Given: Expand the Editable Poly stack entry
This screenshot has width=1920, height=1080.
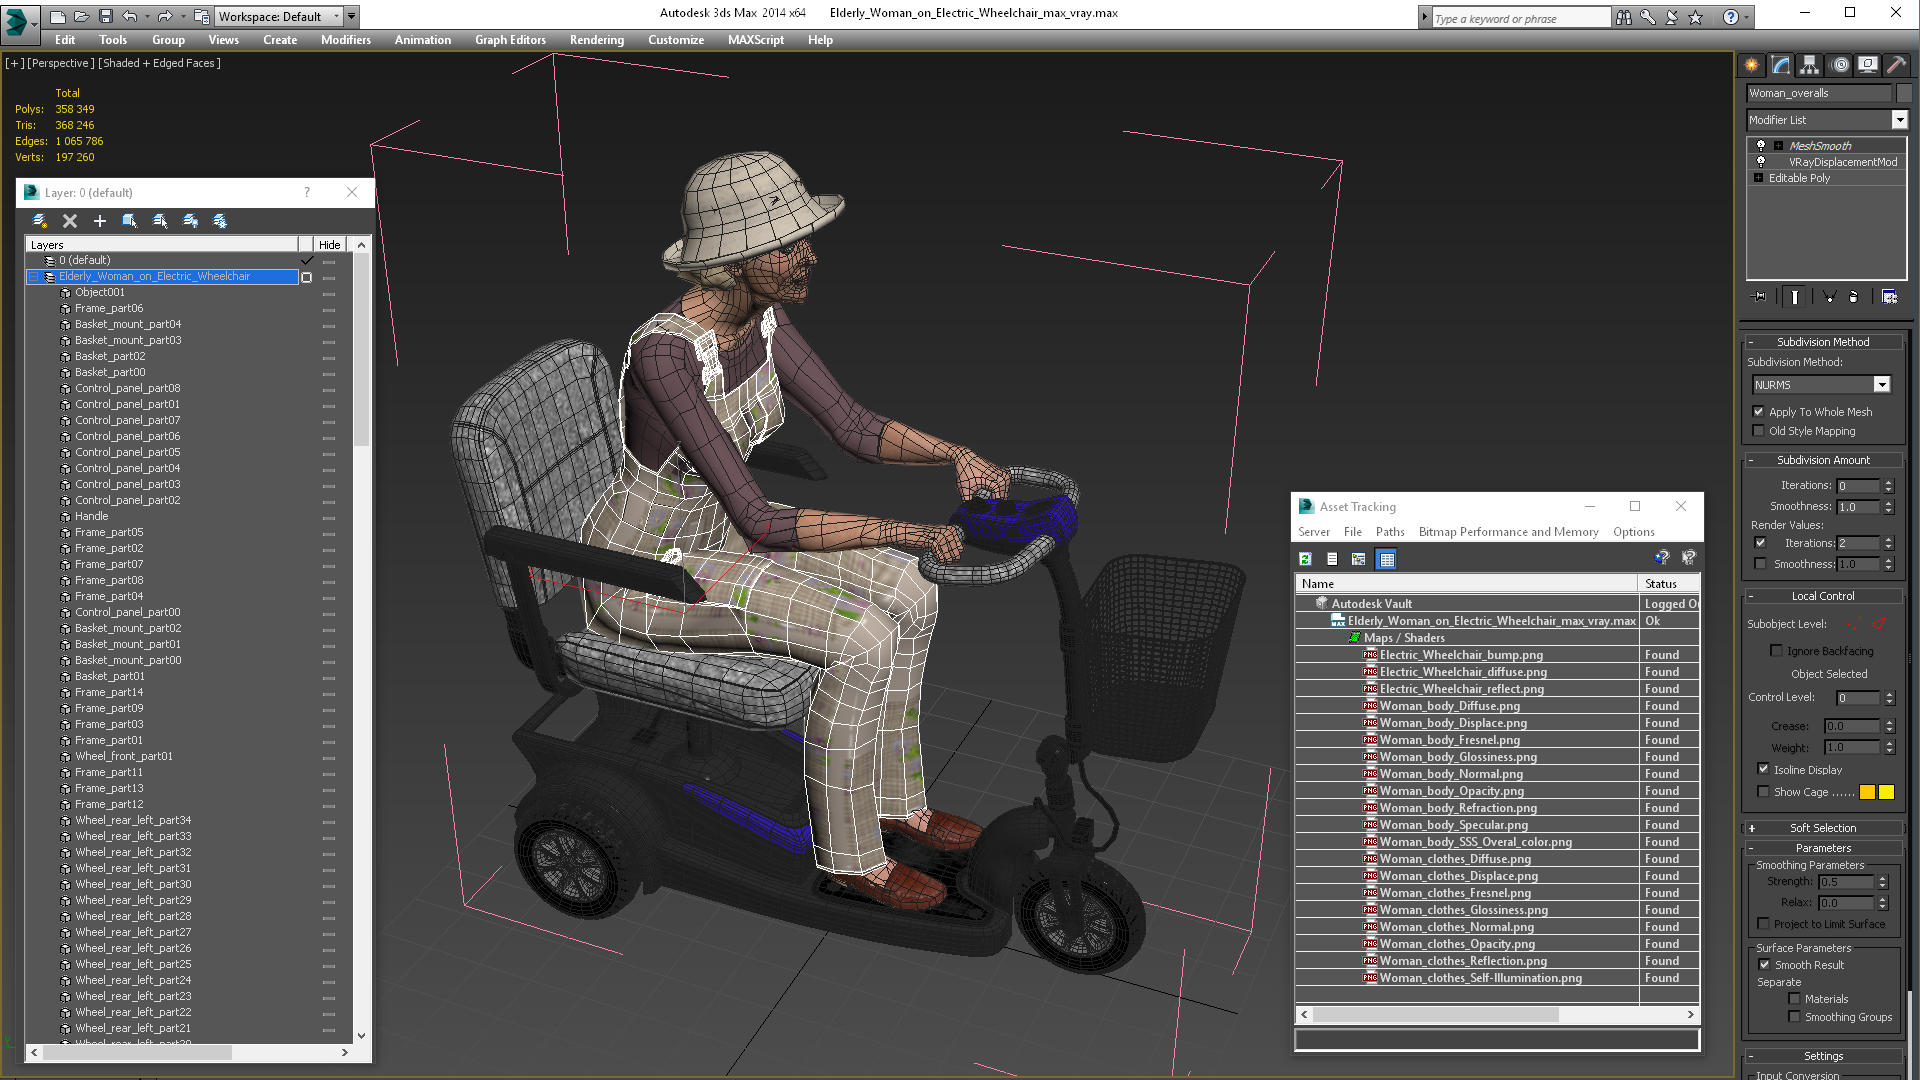Looking at the screenshot, I should click(x=1758, y=178).
